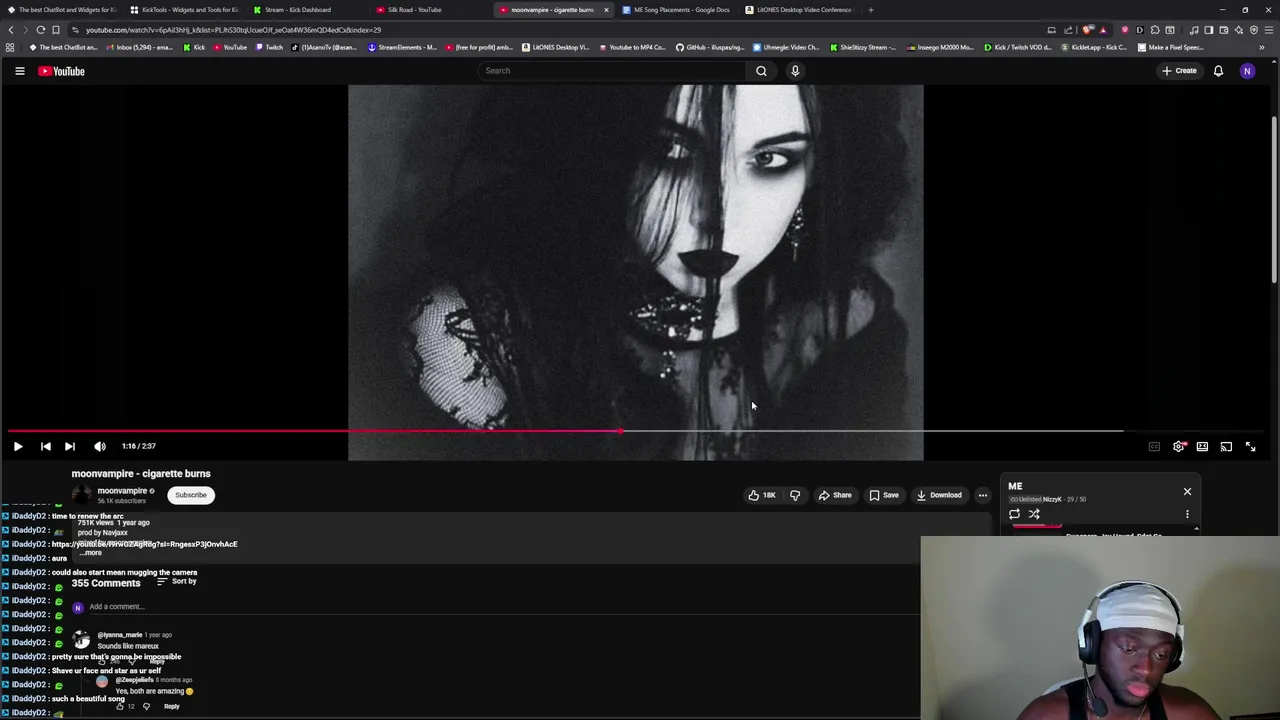Switch to LitONES Desktop Video Conference tab
The height and width of the screenshot is (720, 1280).
[798, 10]
